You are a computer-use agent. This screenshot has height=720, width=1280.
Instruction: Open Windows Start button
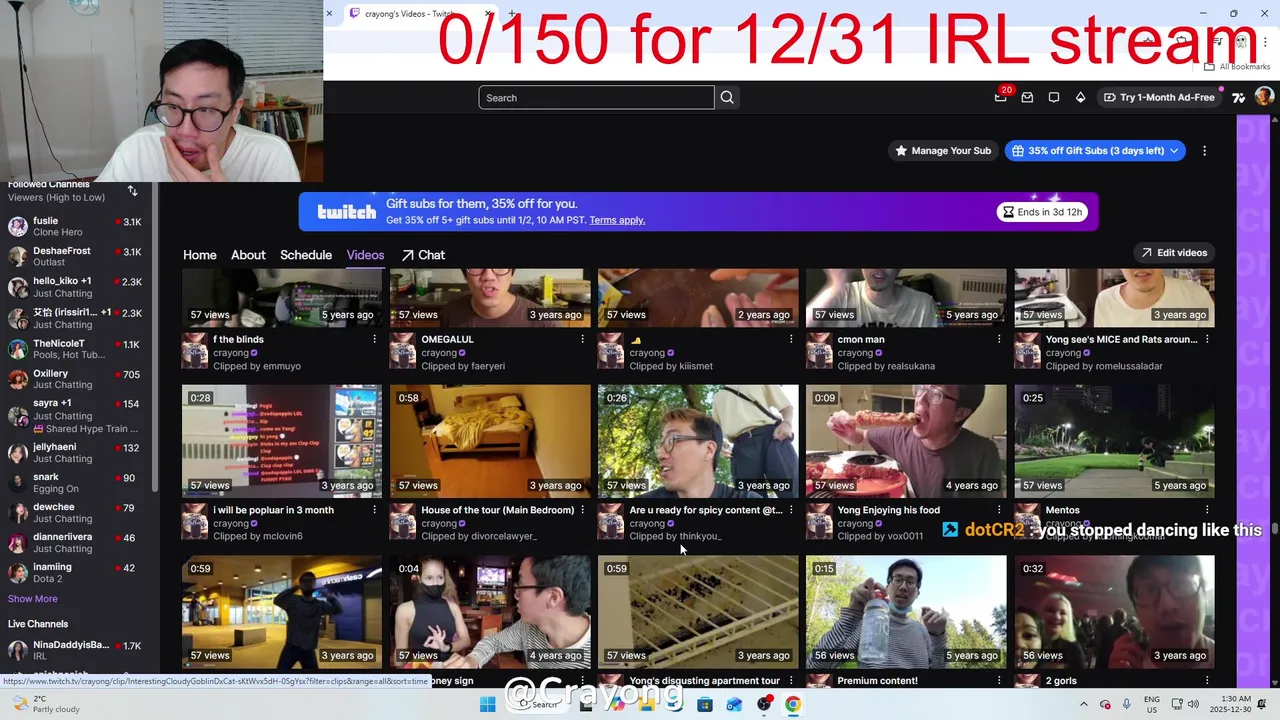click(487, 704)
